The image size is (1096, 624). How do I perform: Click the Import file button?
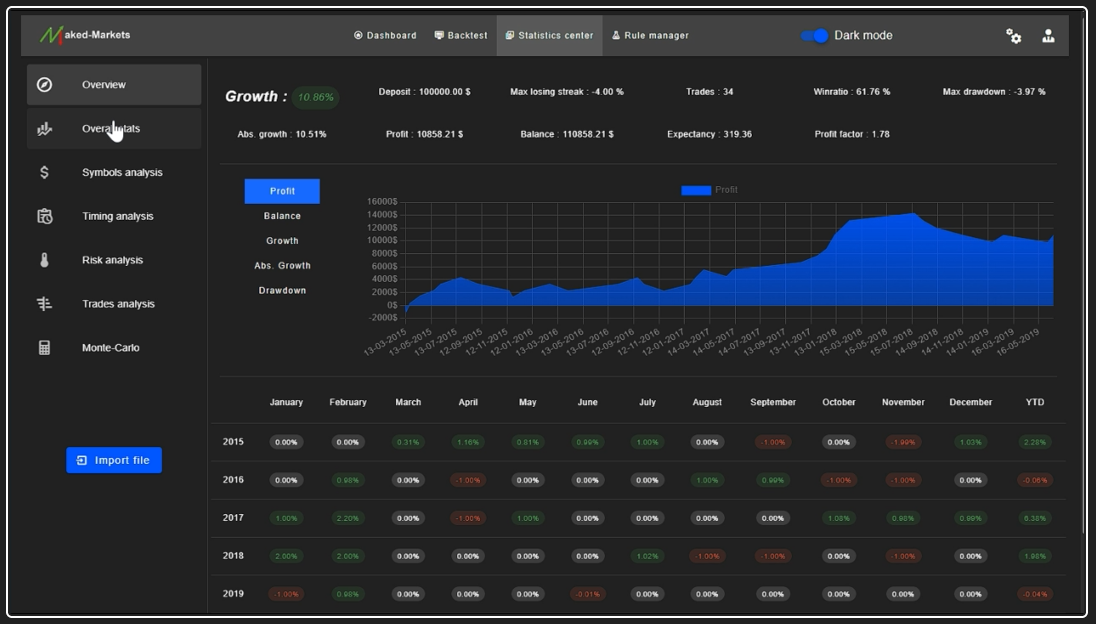(x=113, y=460)
